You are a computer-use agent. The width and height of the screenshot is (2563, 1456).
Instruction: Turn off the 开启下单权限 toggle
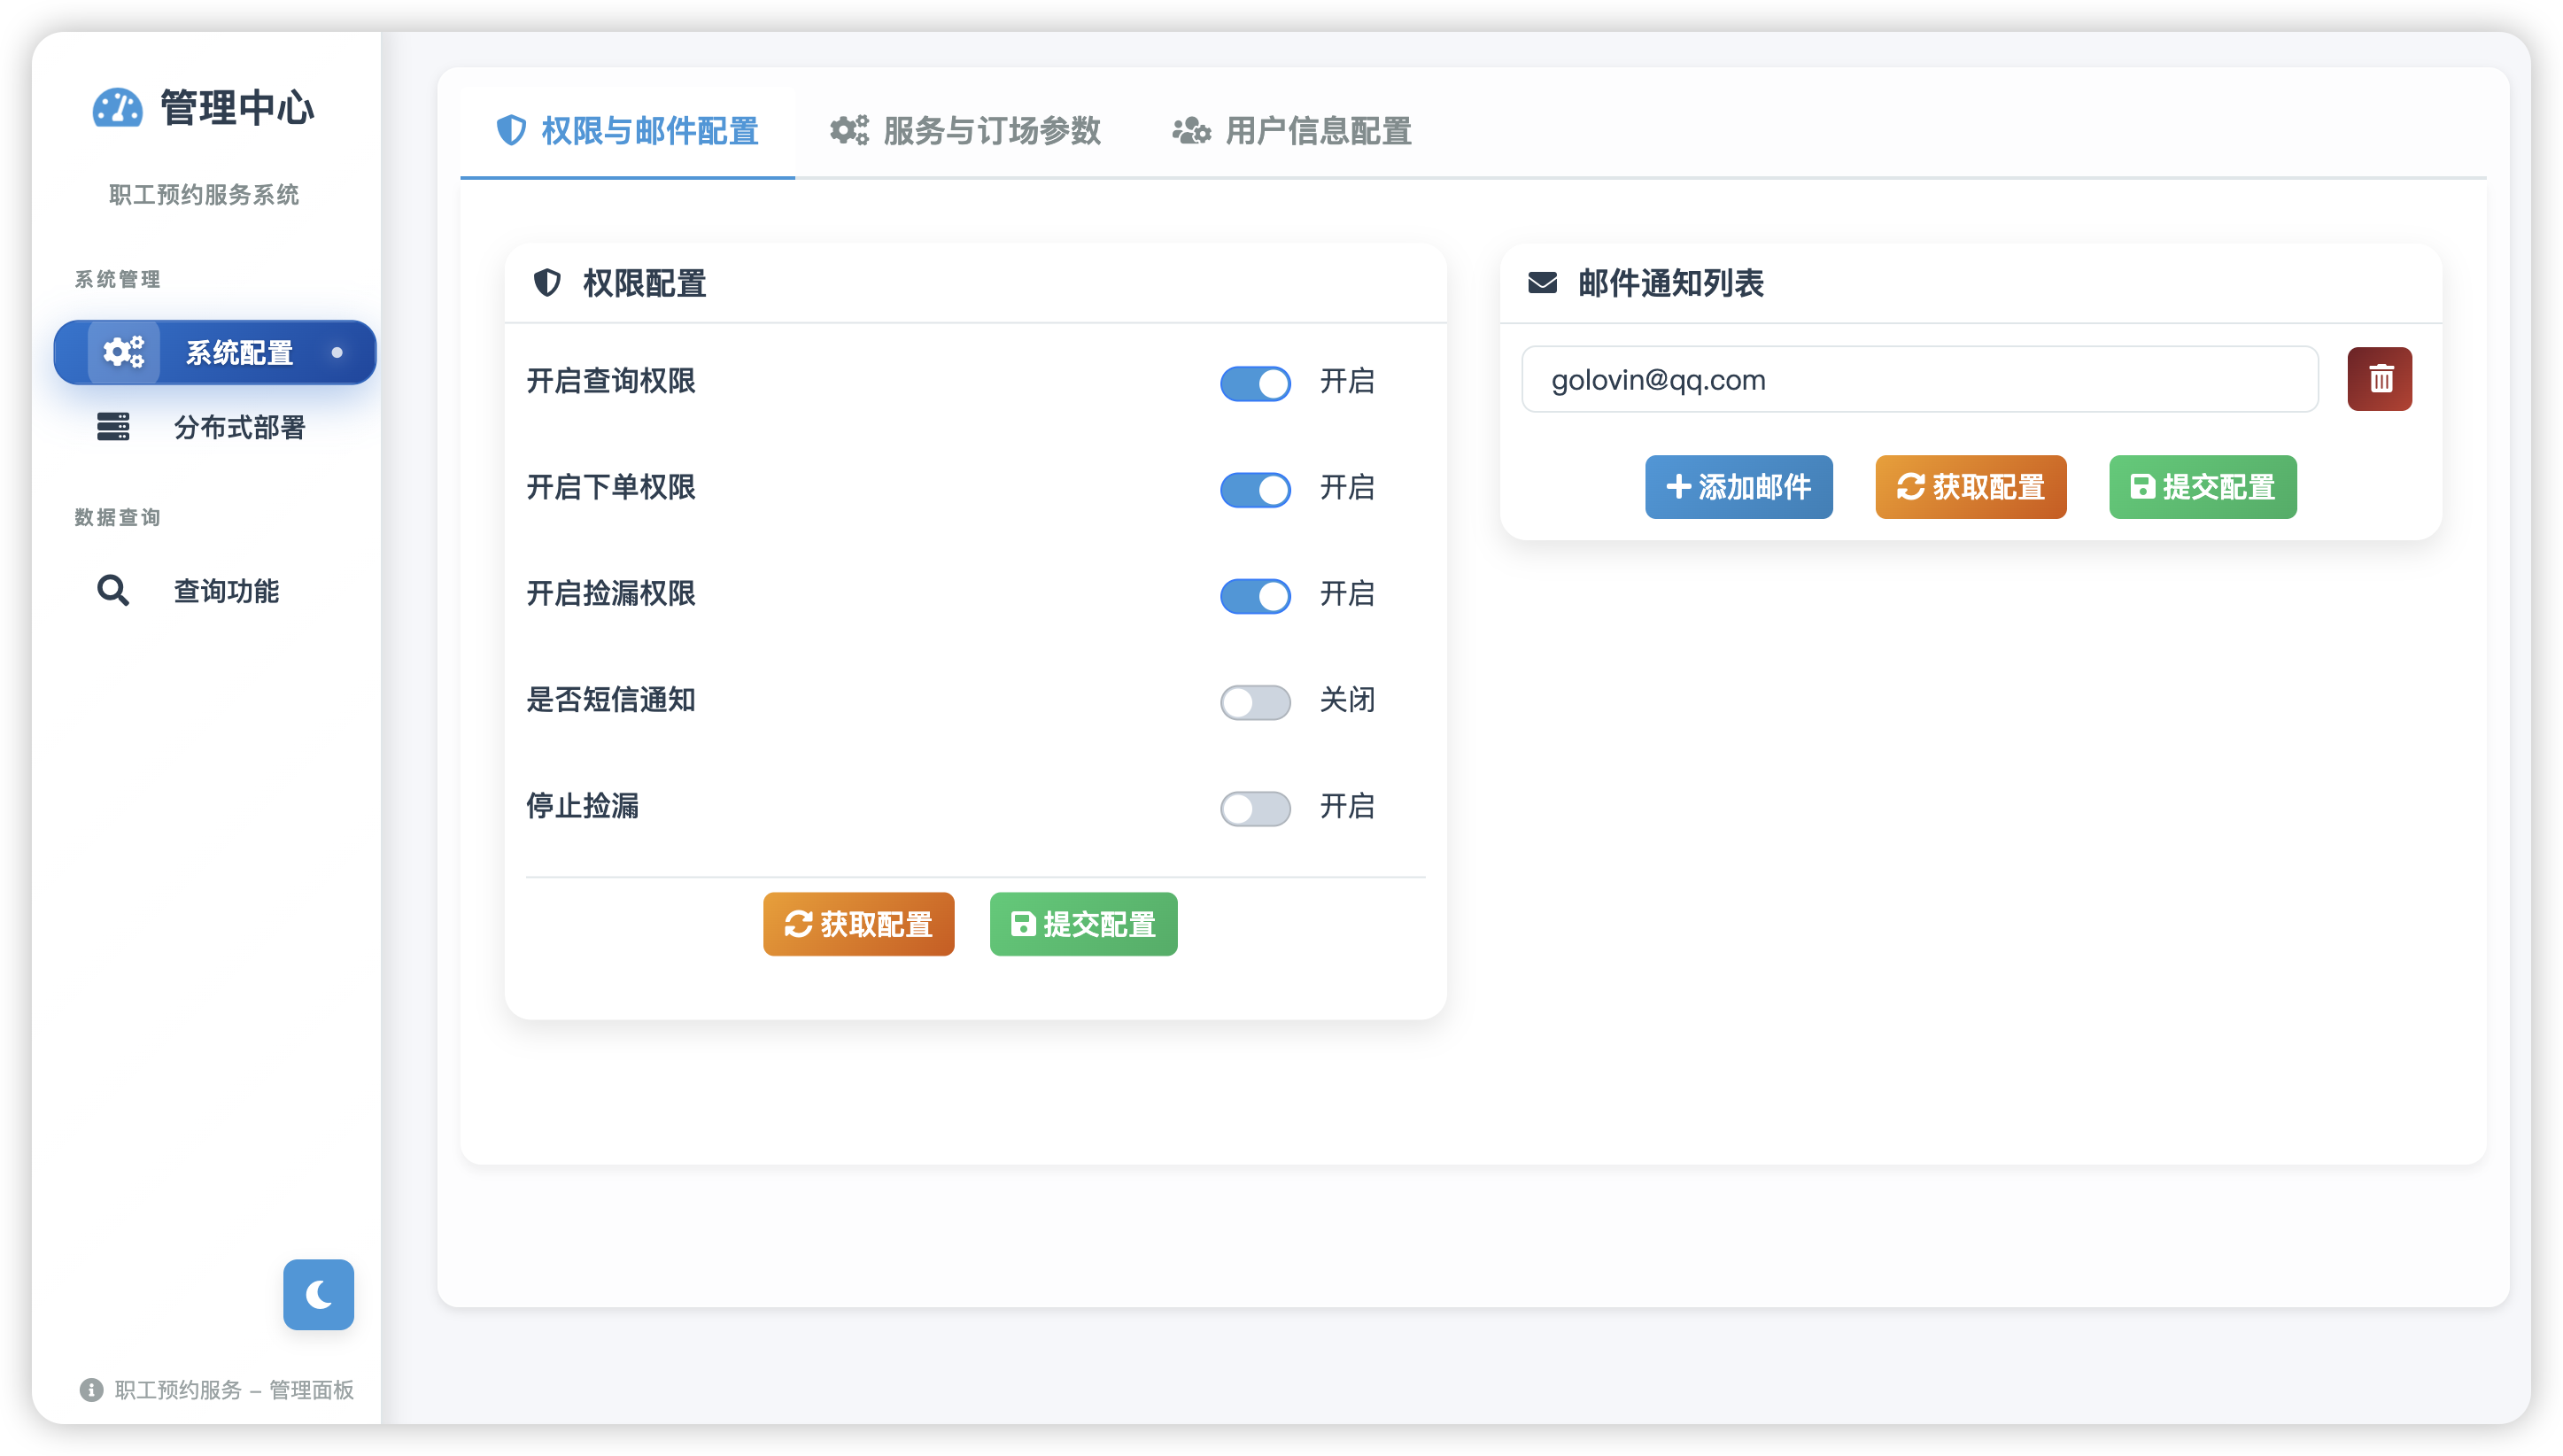(x=1255, y=489)
